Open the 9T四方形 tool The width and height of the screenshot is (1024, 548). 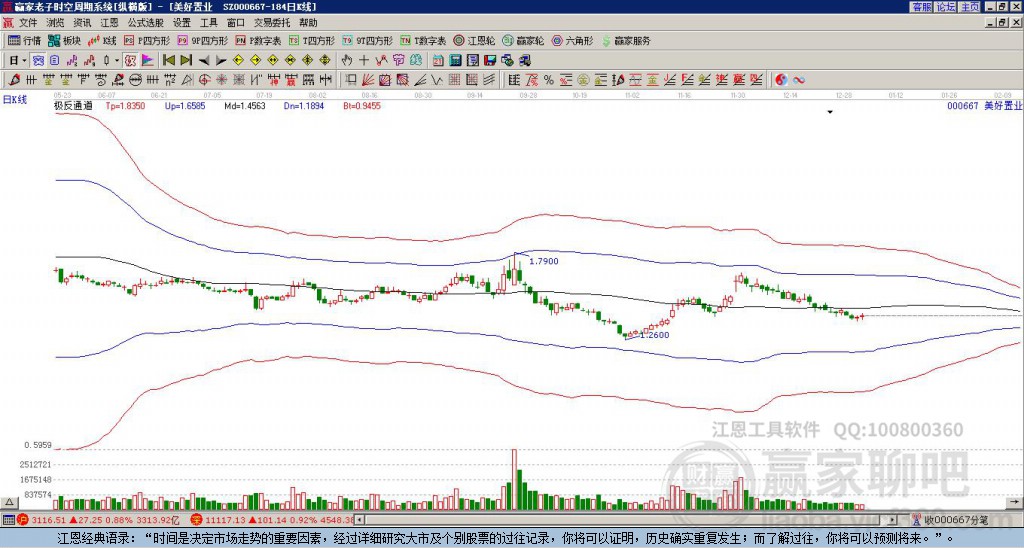tap(367, 40)
